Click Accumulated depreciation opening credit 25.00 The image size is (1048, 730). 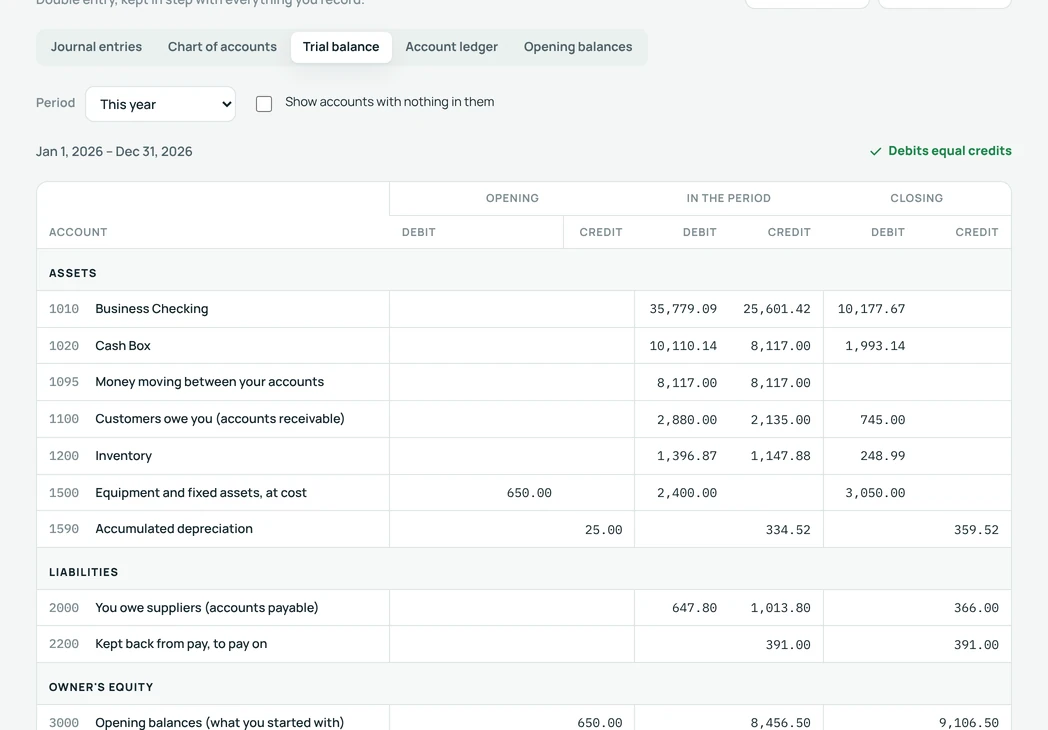coord(604,529)
